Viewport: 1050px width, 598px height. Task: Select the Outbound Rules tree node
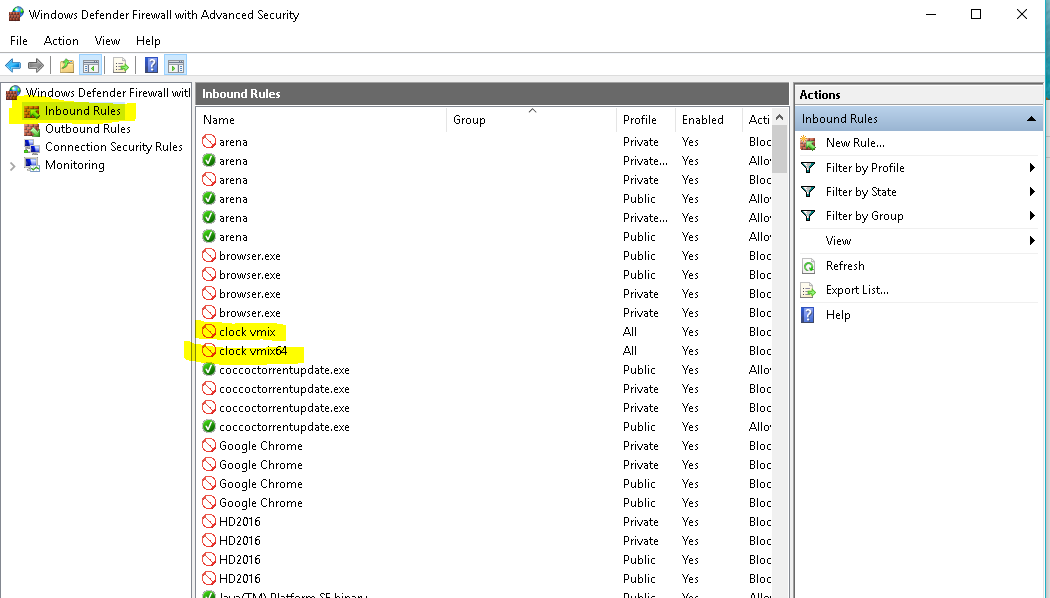pyautogui.click(x=87, y=129)
